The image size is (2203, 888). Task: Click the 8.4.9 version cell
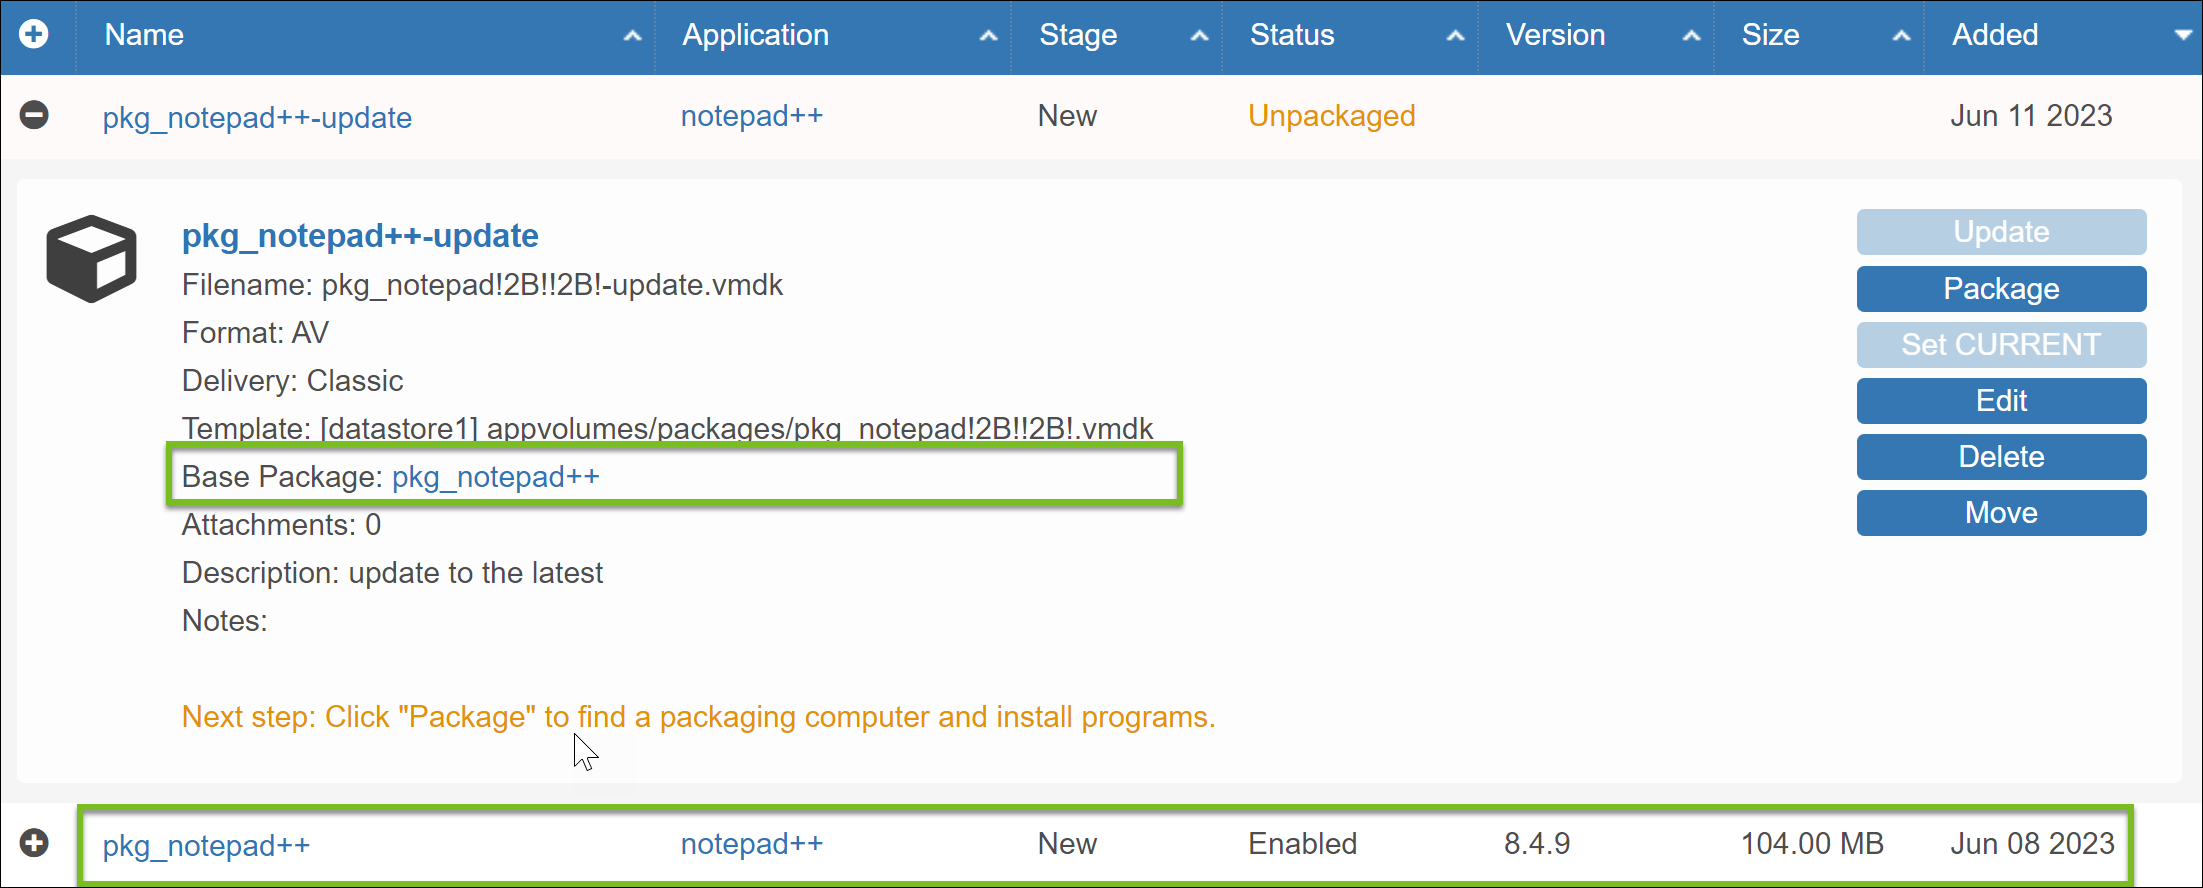(1537, 844)
